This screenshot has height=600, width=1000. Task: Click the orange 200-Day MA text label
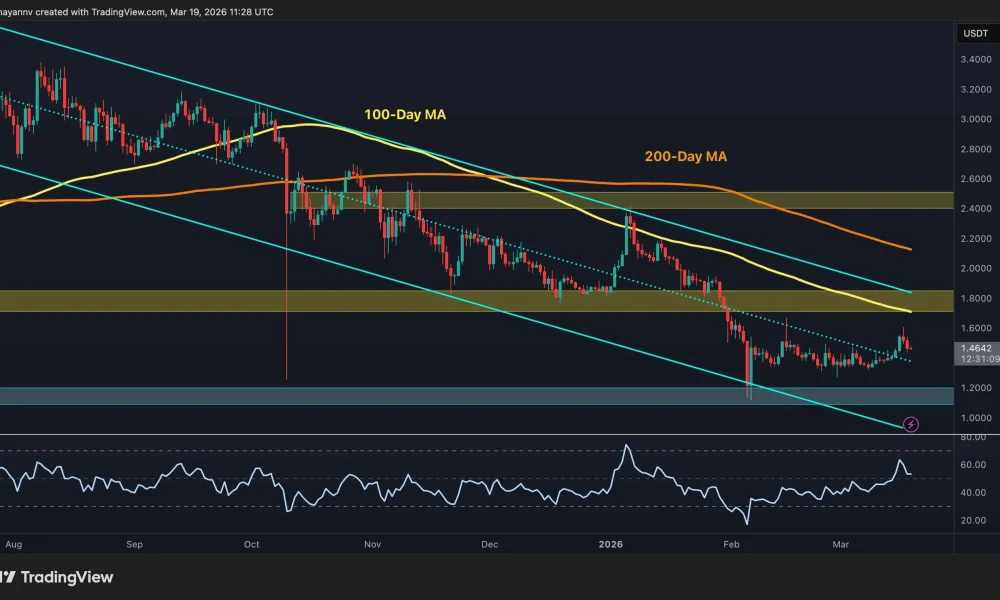point(685,156)
